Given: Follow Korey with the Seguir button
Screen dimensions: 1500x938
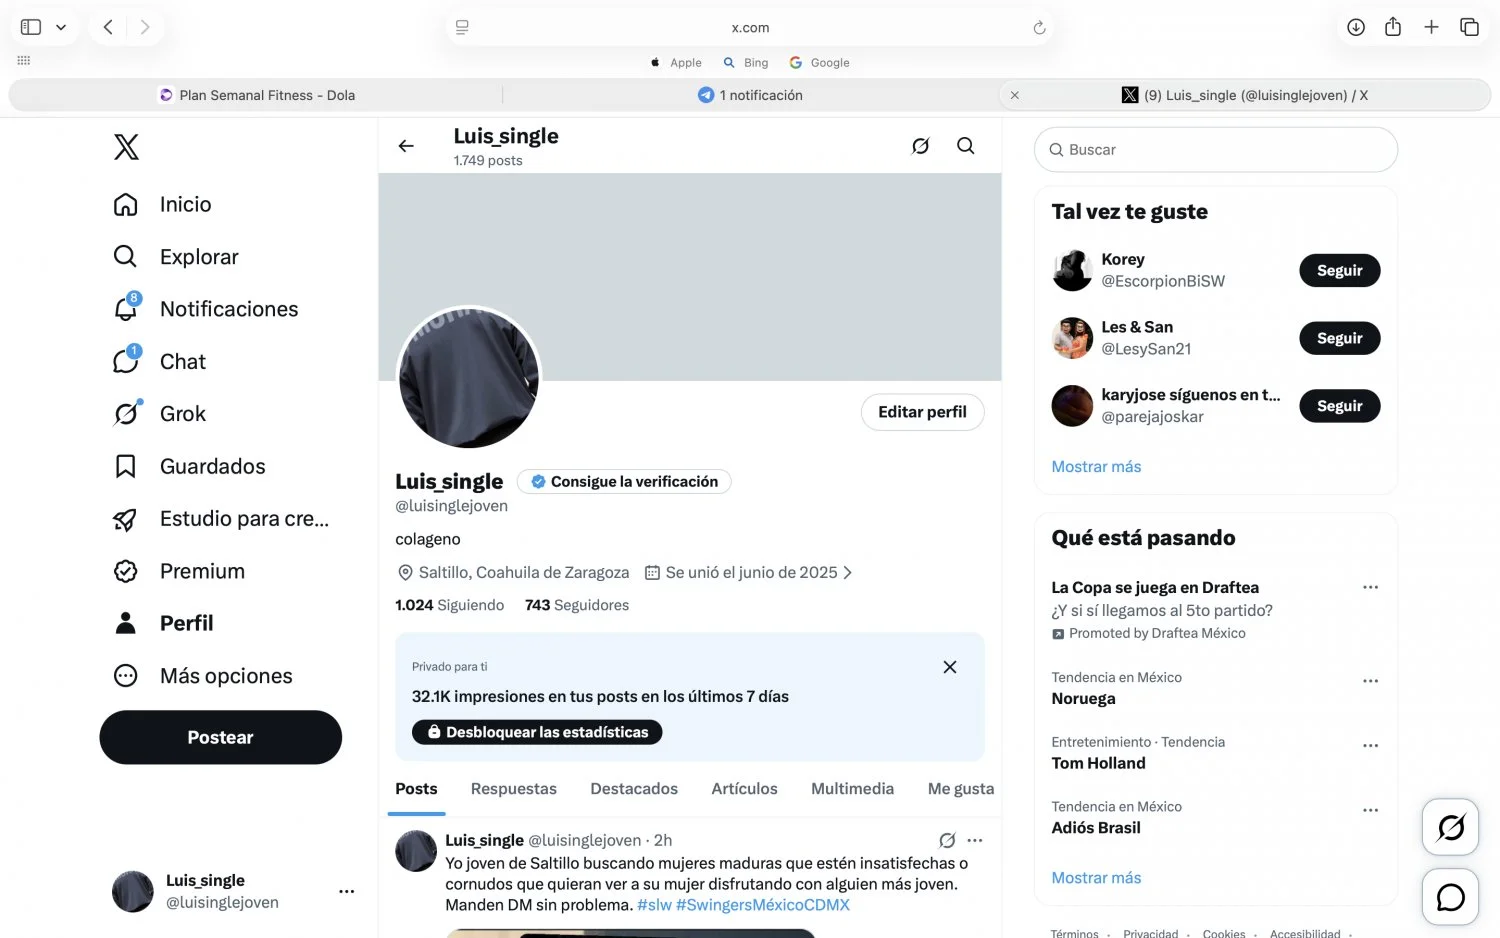Looking at the screenshot, I should (x=1340, y=270).
